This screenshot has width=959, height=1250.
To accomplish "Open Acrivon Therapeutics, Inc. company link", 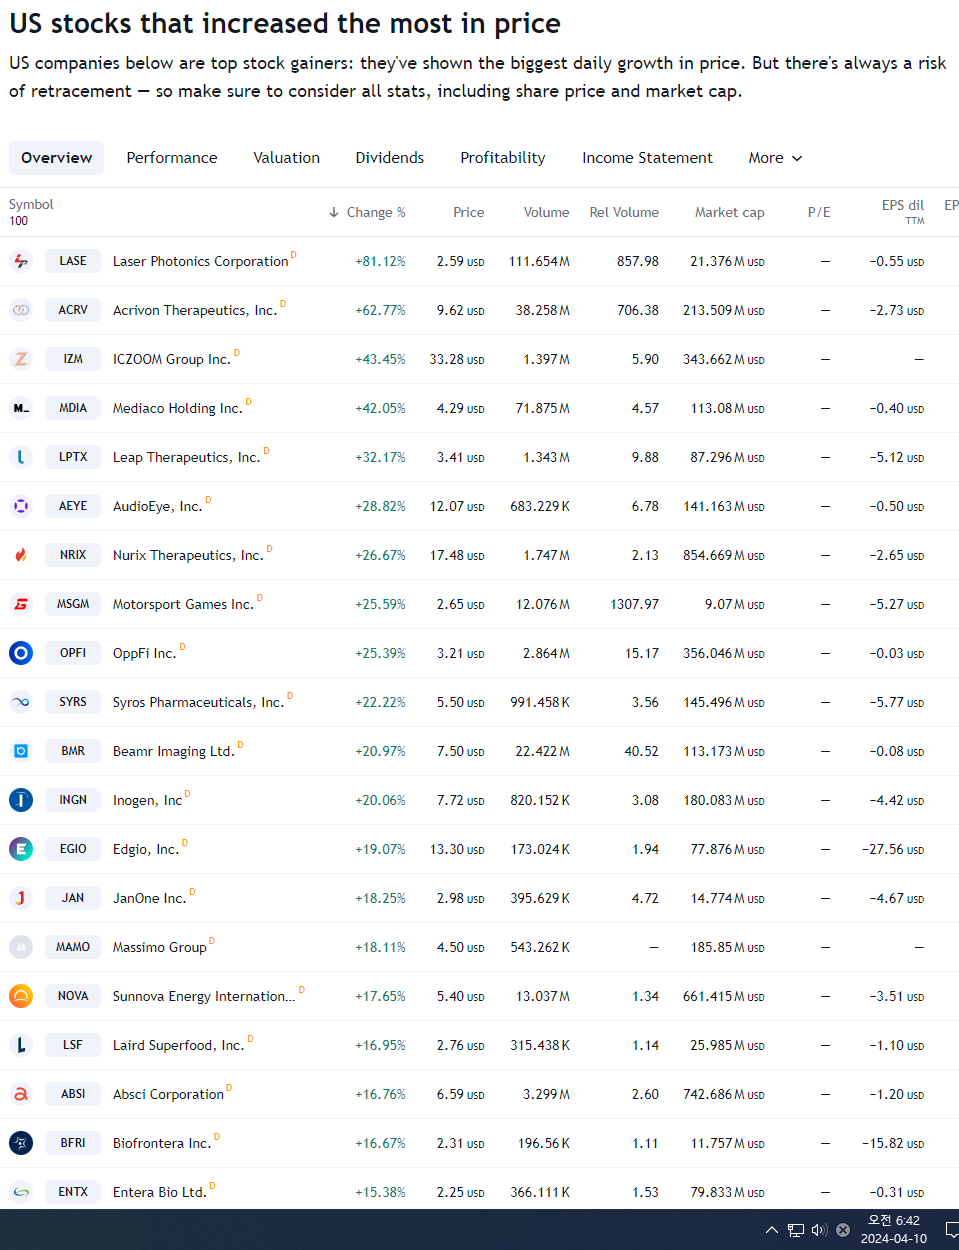I will click(195, 310).
